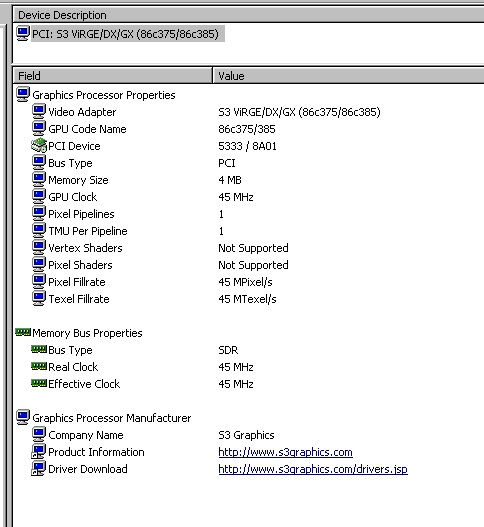Image resolution: width=484 pixels, height=527 pixels.
Task: Select the Real Clock field label
Action: point(73,367)
